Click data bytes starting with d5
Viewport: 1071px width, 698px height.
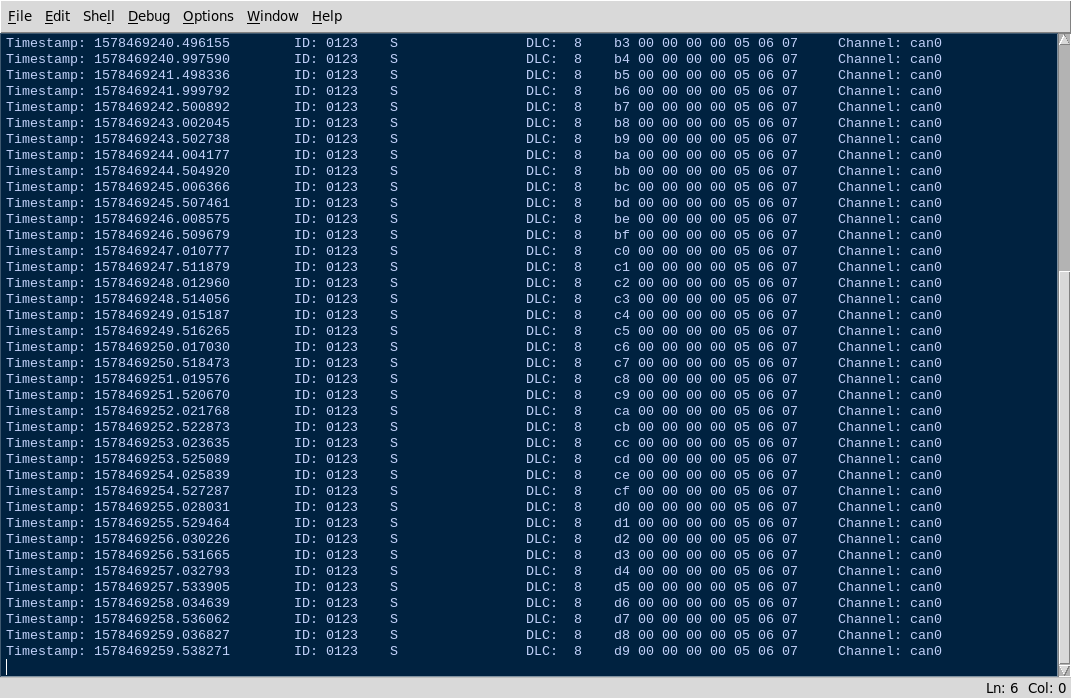706,587
